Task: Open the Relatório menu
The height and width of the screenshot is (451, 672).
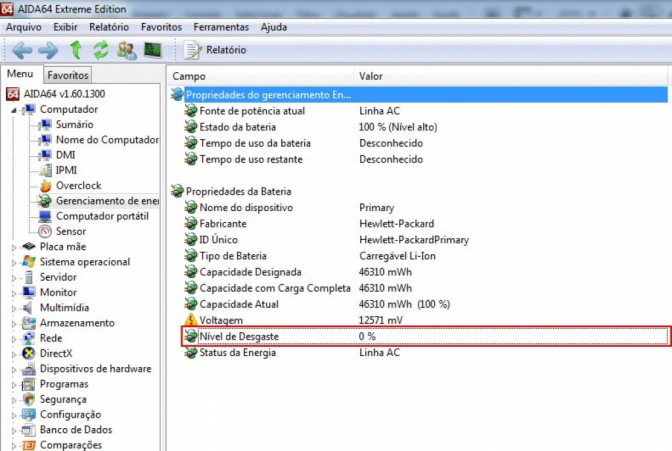Action: [109, 27]
